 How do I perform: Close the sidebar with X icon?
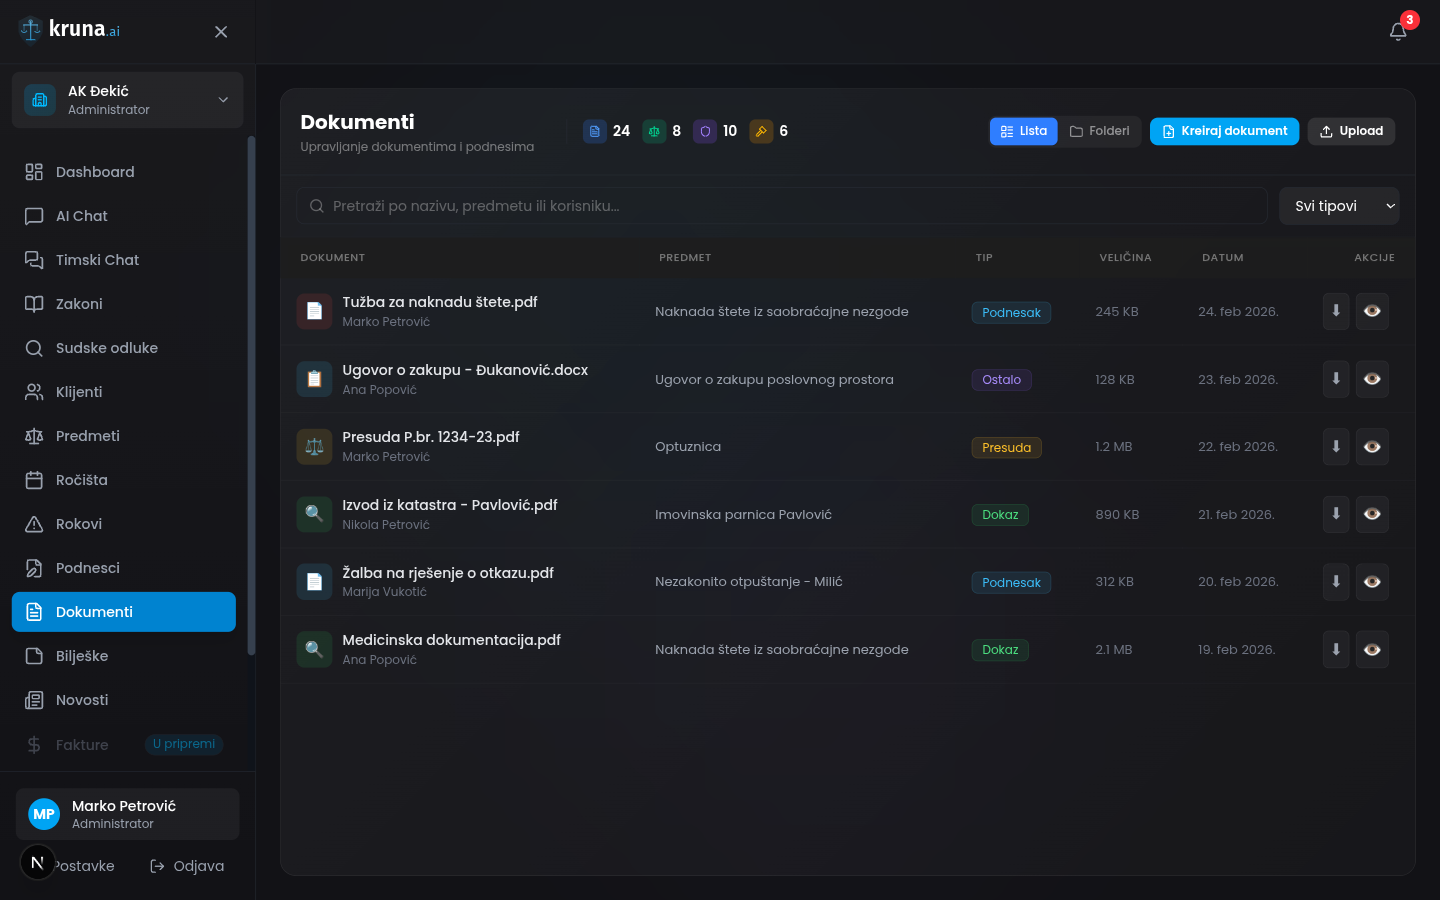pyautogui.click(x=221, y=32)
